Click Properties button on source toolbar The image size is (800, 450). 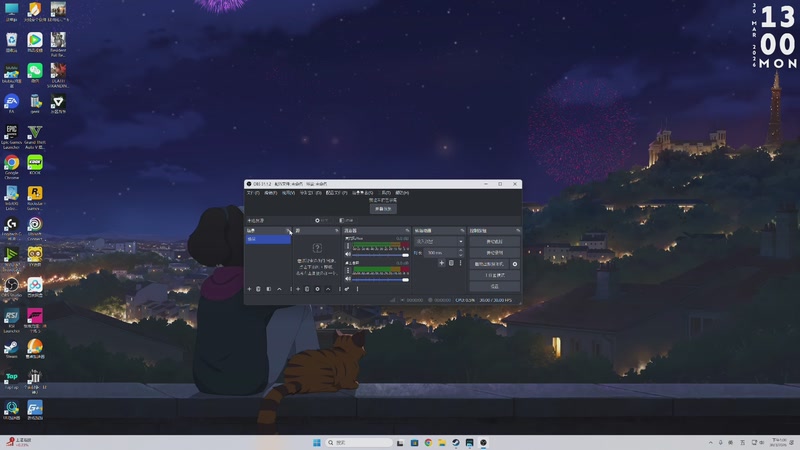pos(321,220)
